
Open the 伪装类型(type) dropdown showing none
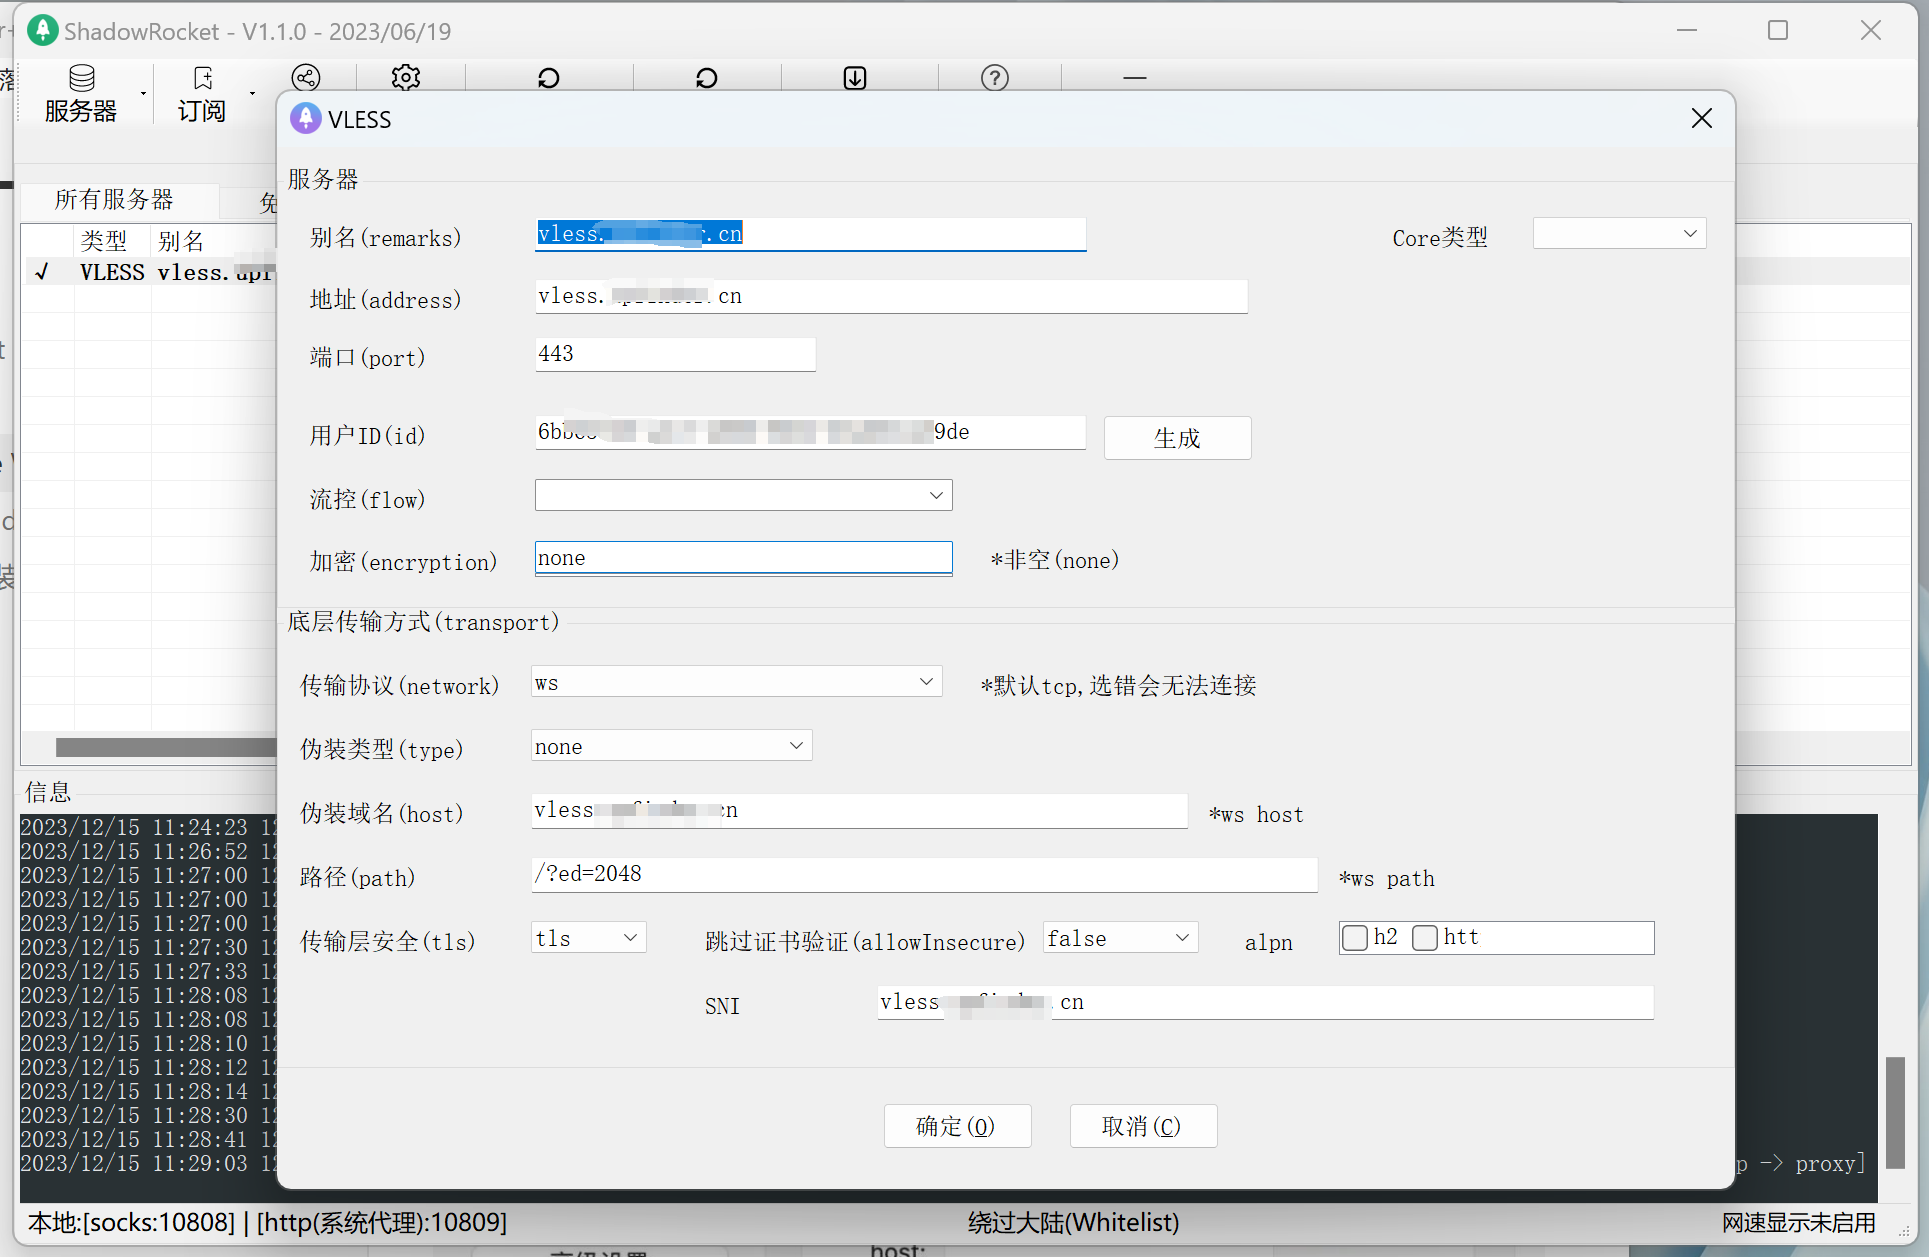click(x=672, y=746)
